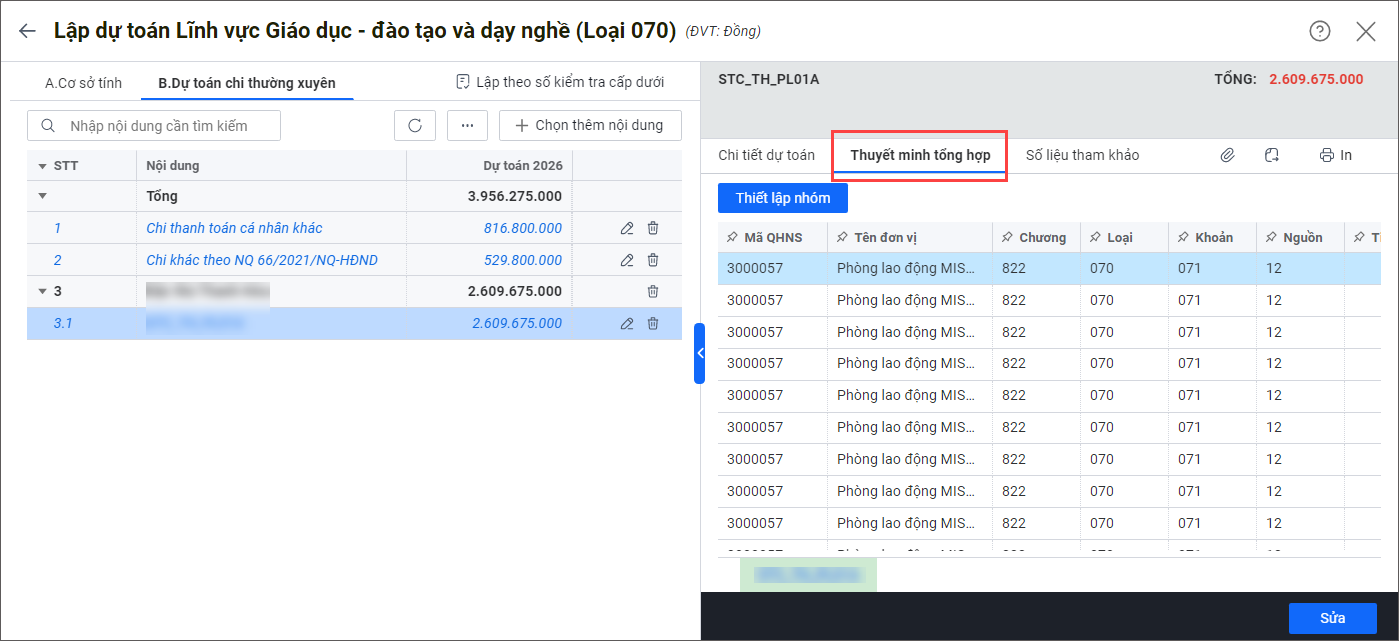Open the three-dots more options button
1399x641 pixels.
(466, 126)
